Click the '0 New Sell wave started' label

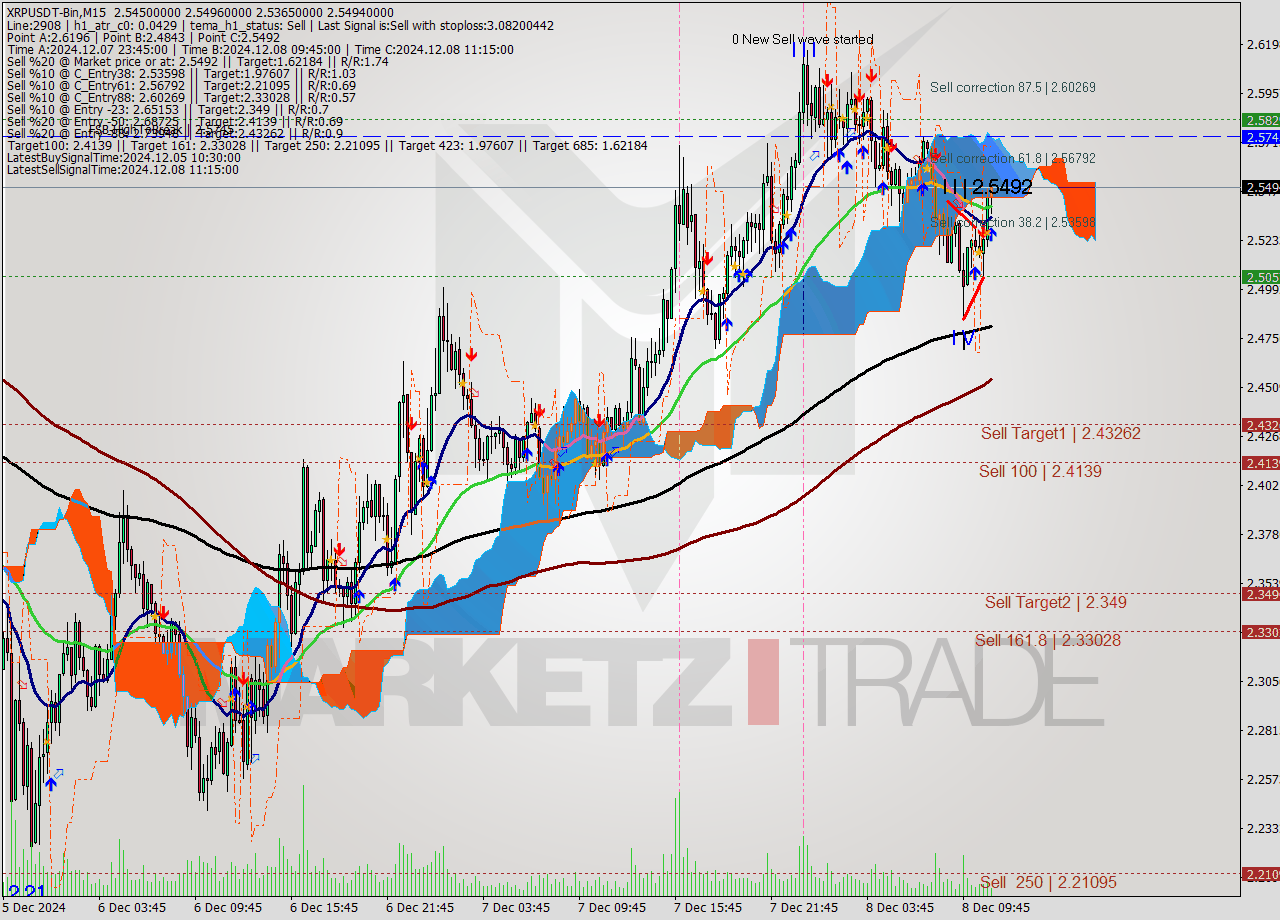coord(802,39)
